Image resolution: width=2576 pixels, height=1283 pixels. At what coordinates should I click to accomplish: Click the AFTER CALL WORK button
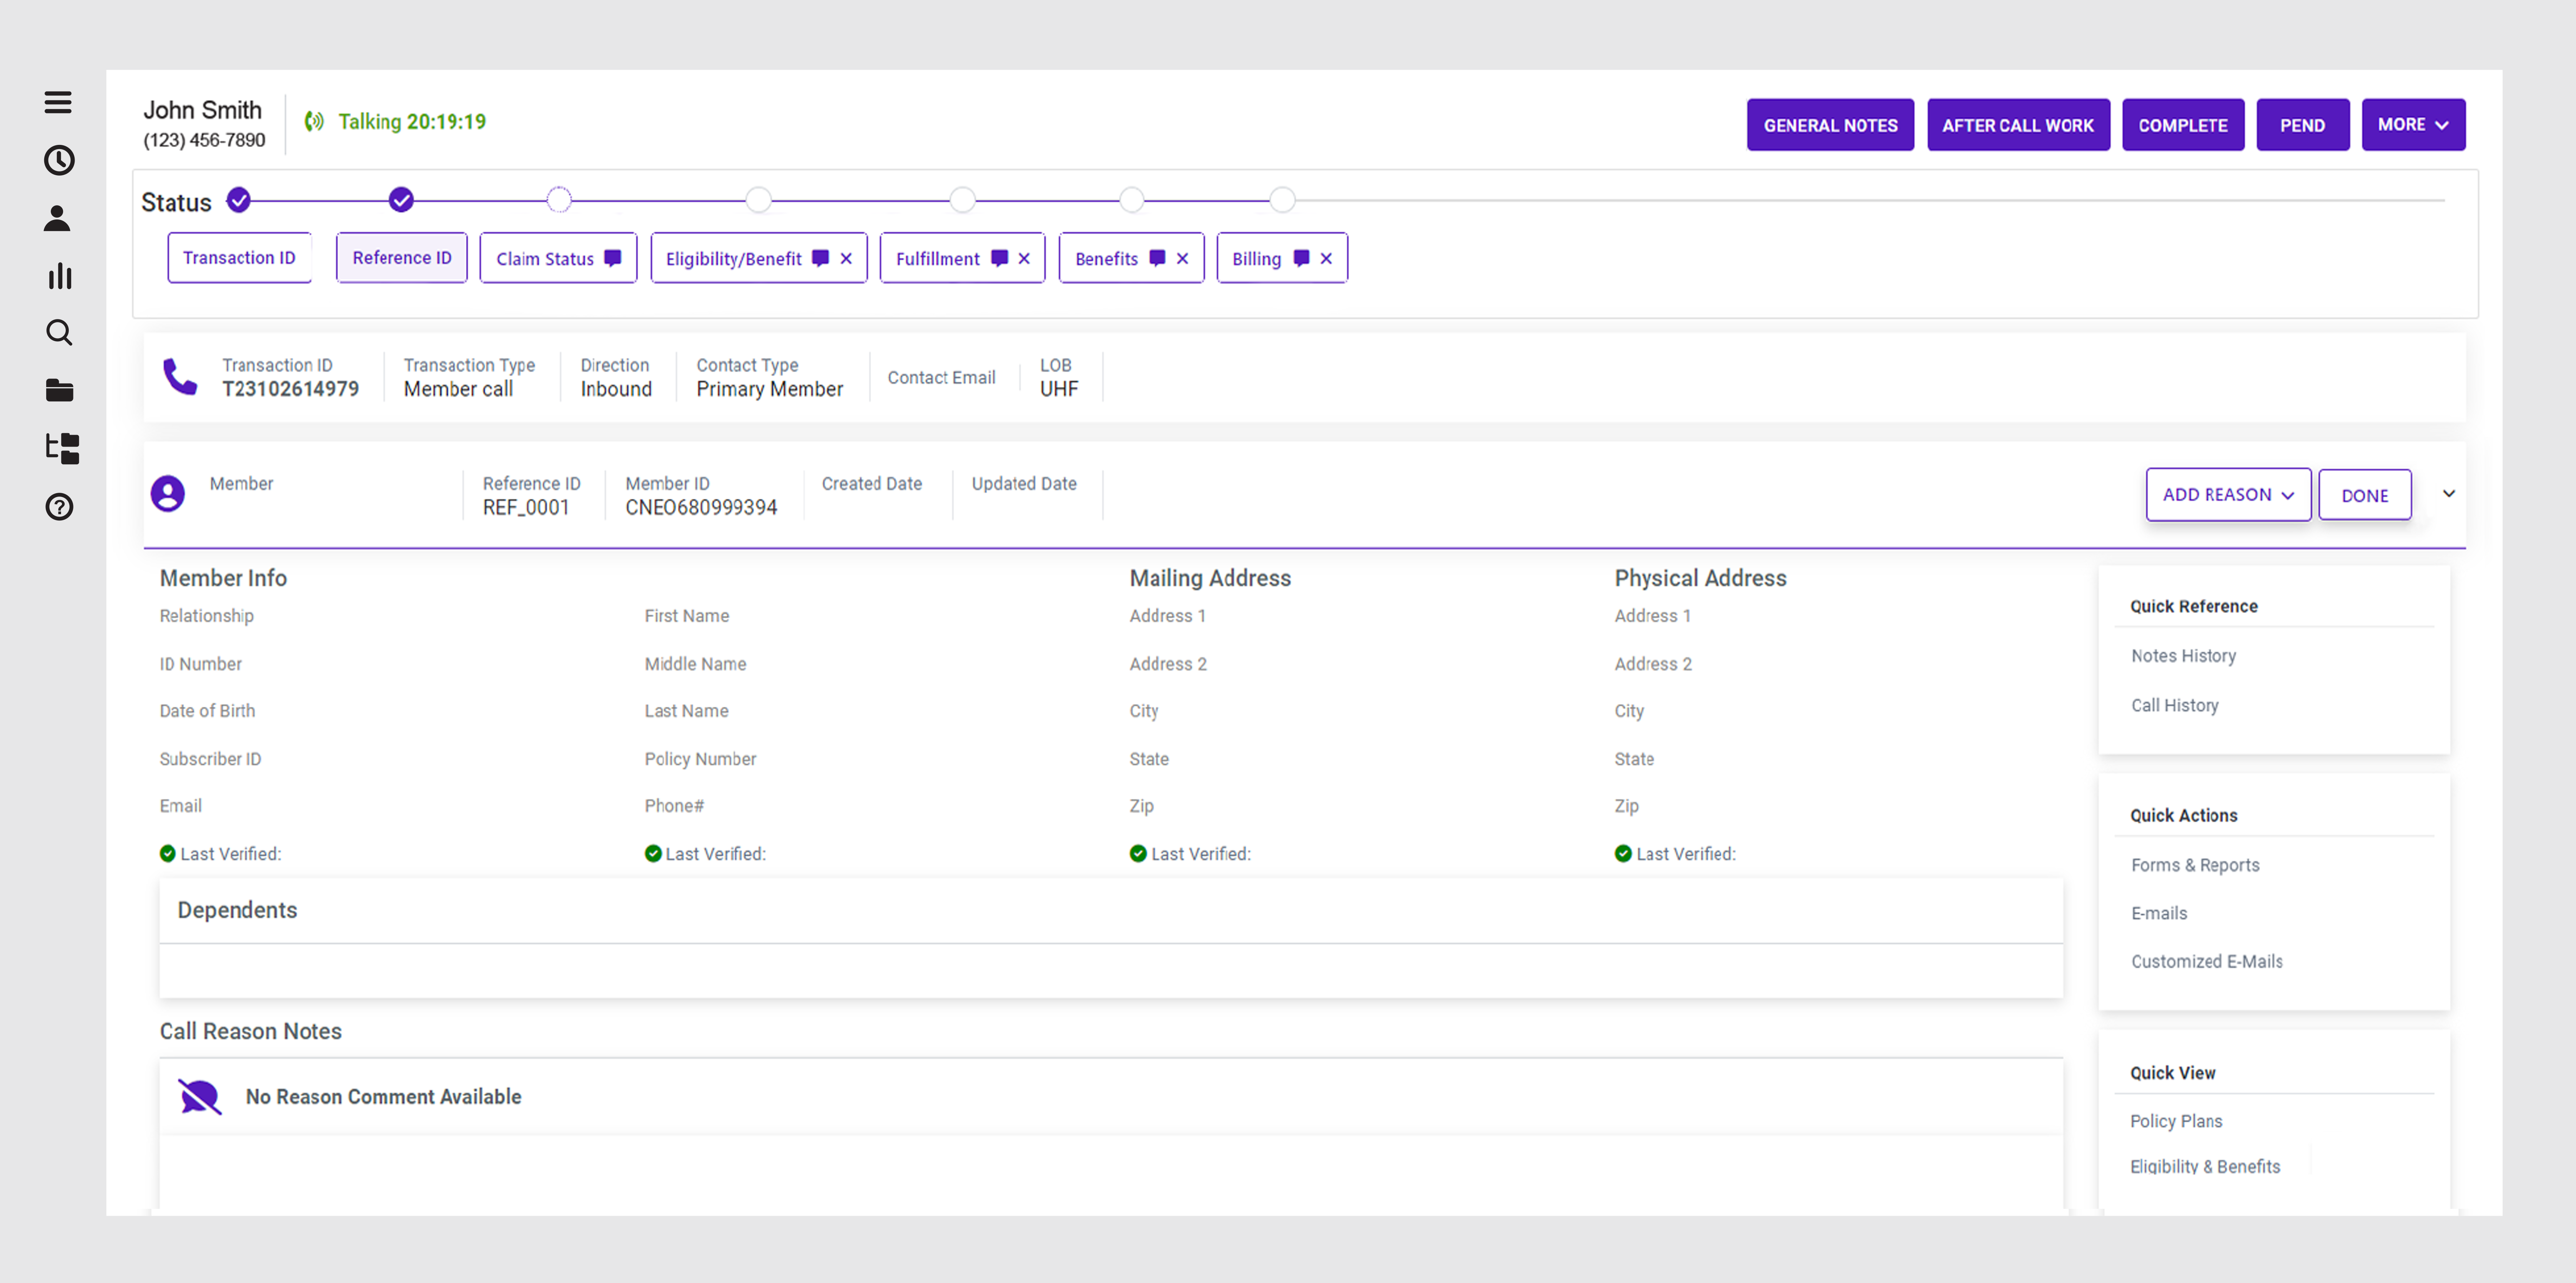pos(2018,125)
